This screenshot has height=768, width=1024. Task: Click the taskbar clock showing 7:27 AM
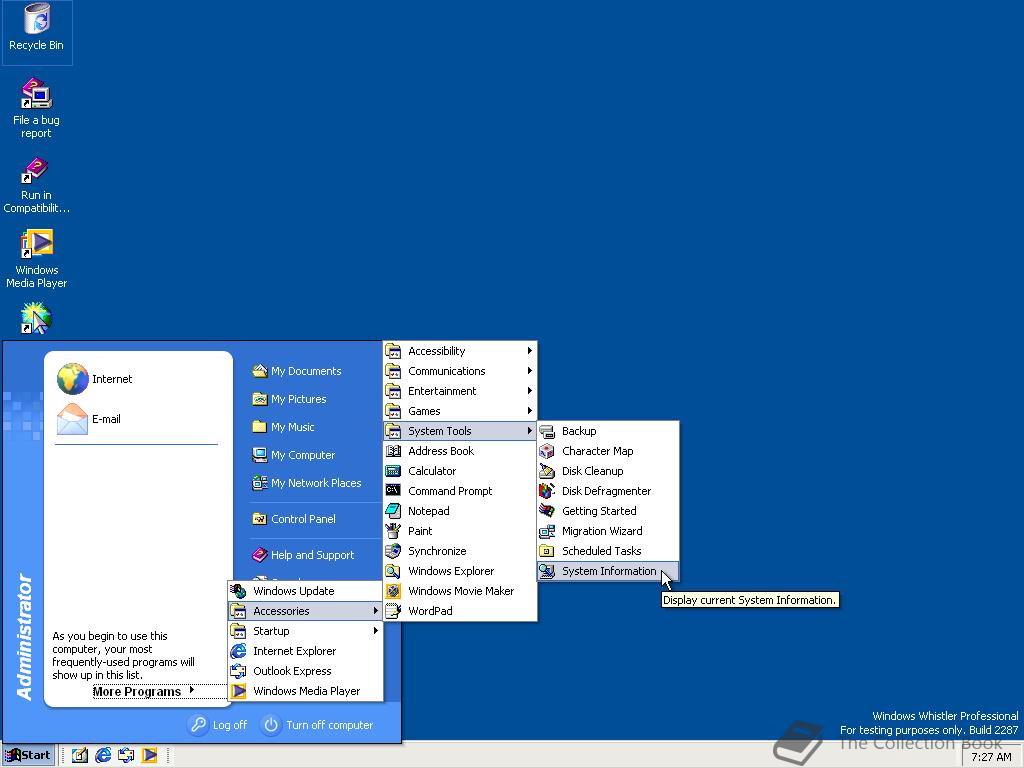tap(991, 757)
